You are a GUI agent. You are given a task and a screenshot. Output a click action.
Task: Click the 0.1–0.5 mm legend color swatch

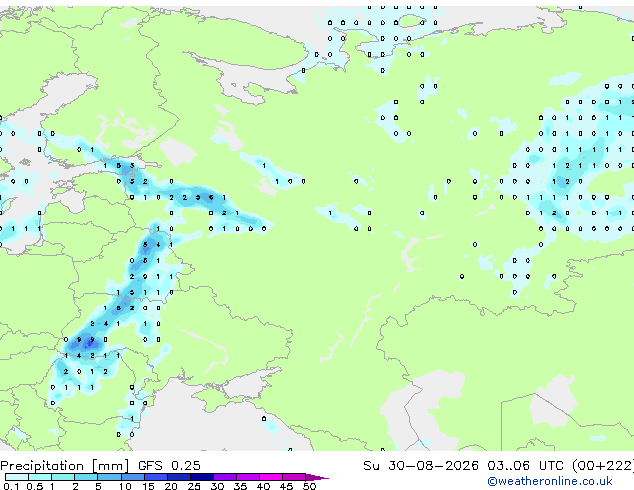coord(17,477)
